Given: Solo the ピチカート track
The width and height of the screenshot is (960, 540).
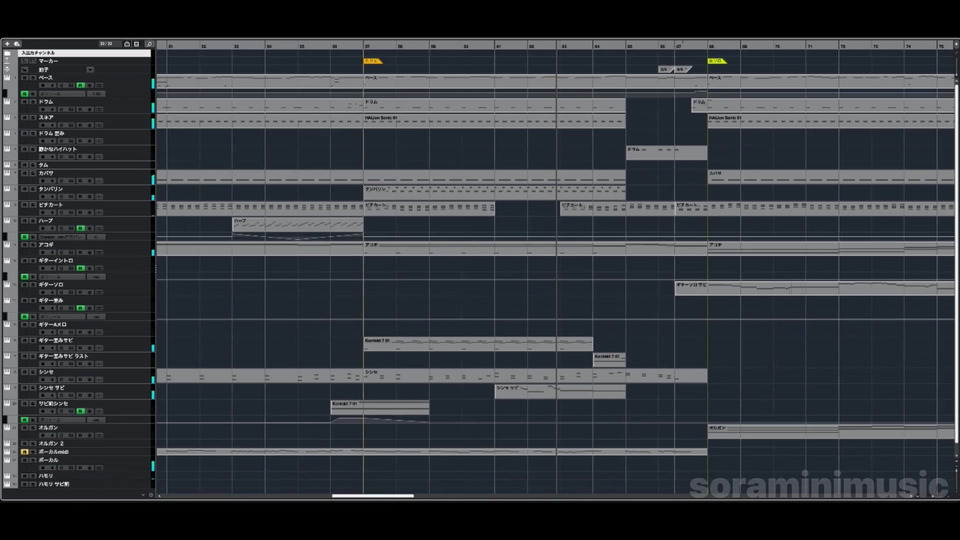Looking at the screenshot, I should coord(32,205).
